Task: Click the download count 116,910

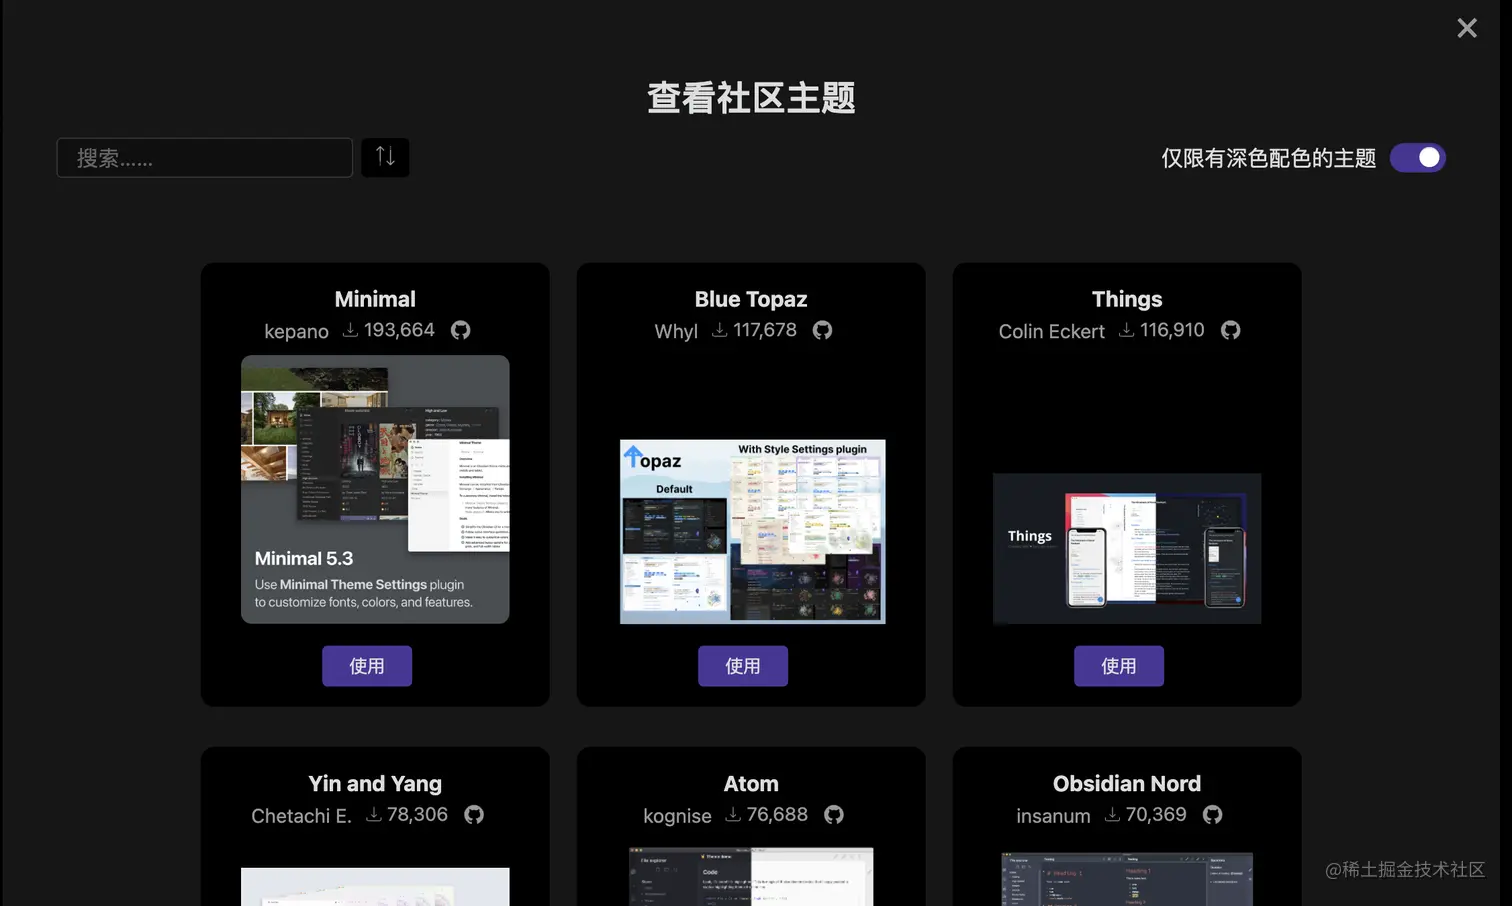Action: (x=1172, y=330)
